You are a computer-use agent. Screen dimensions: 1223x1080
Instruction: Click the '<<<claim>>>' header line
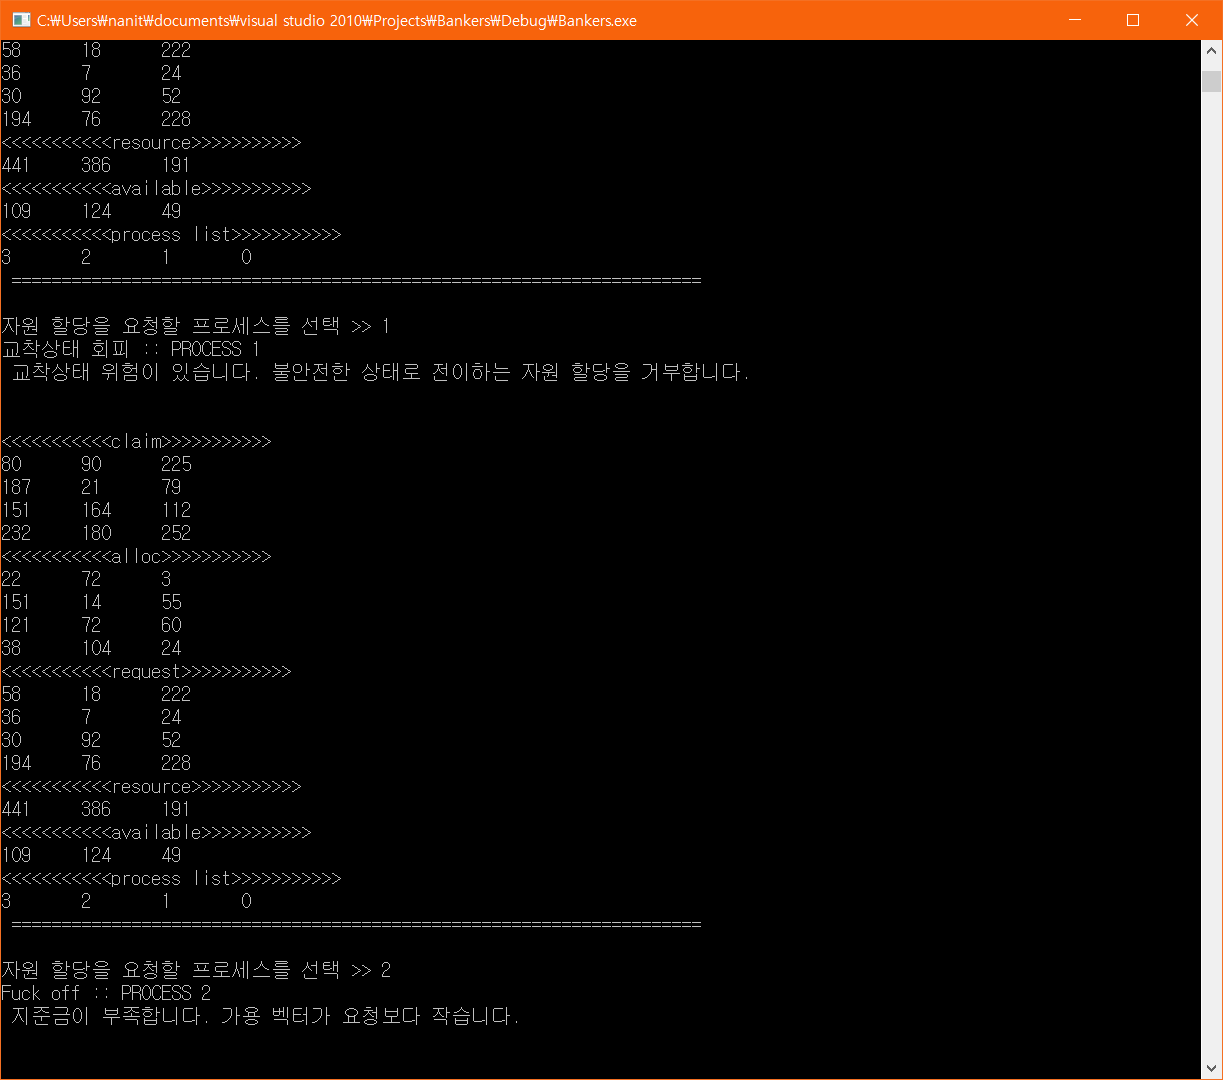pyautogui.click(x=136, y=441)
